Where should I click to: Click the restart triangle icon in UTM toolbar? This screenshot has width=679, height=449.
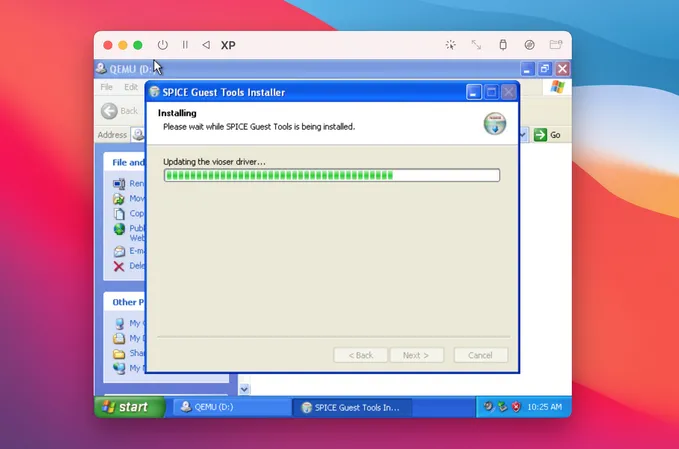(206, 45)
